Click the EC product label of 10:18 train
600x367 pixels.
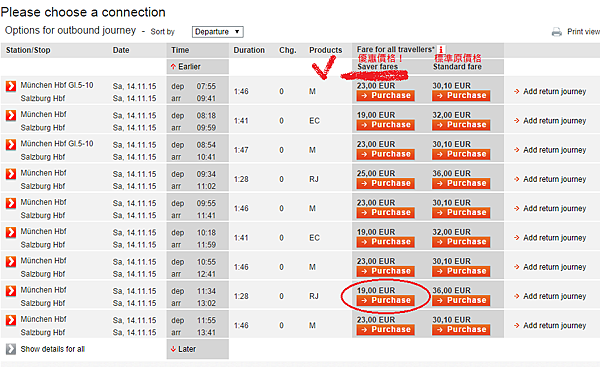click(x=315, y=238)
